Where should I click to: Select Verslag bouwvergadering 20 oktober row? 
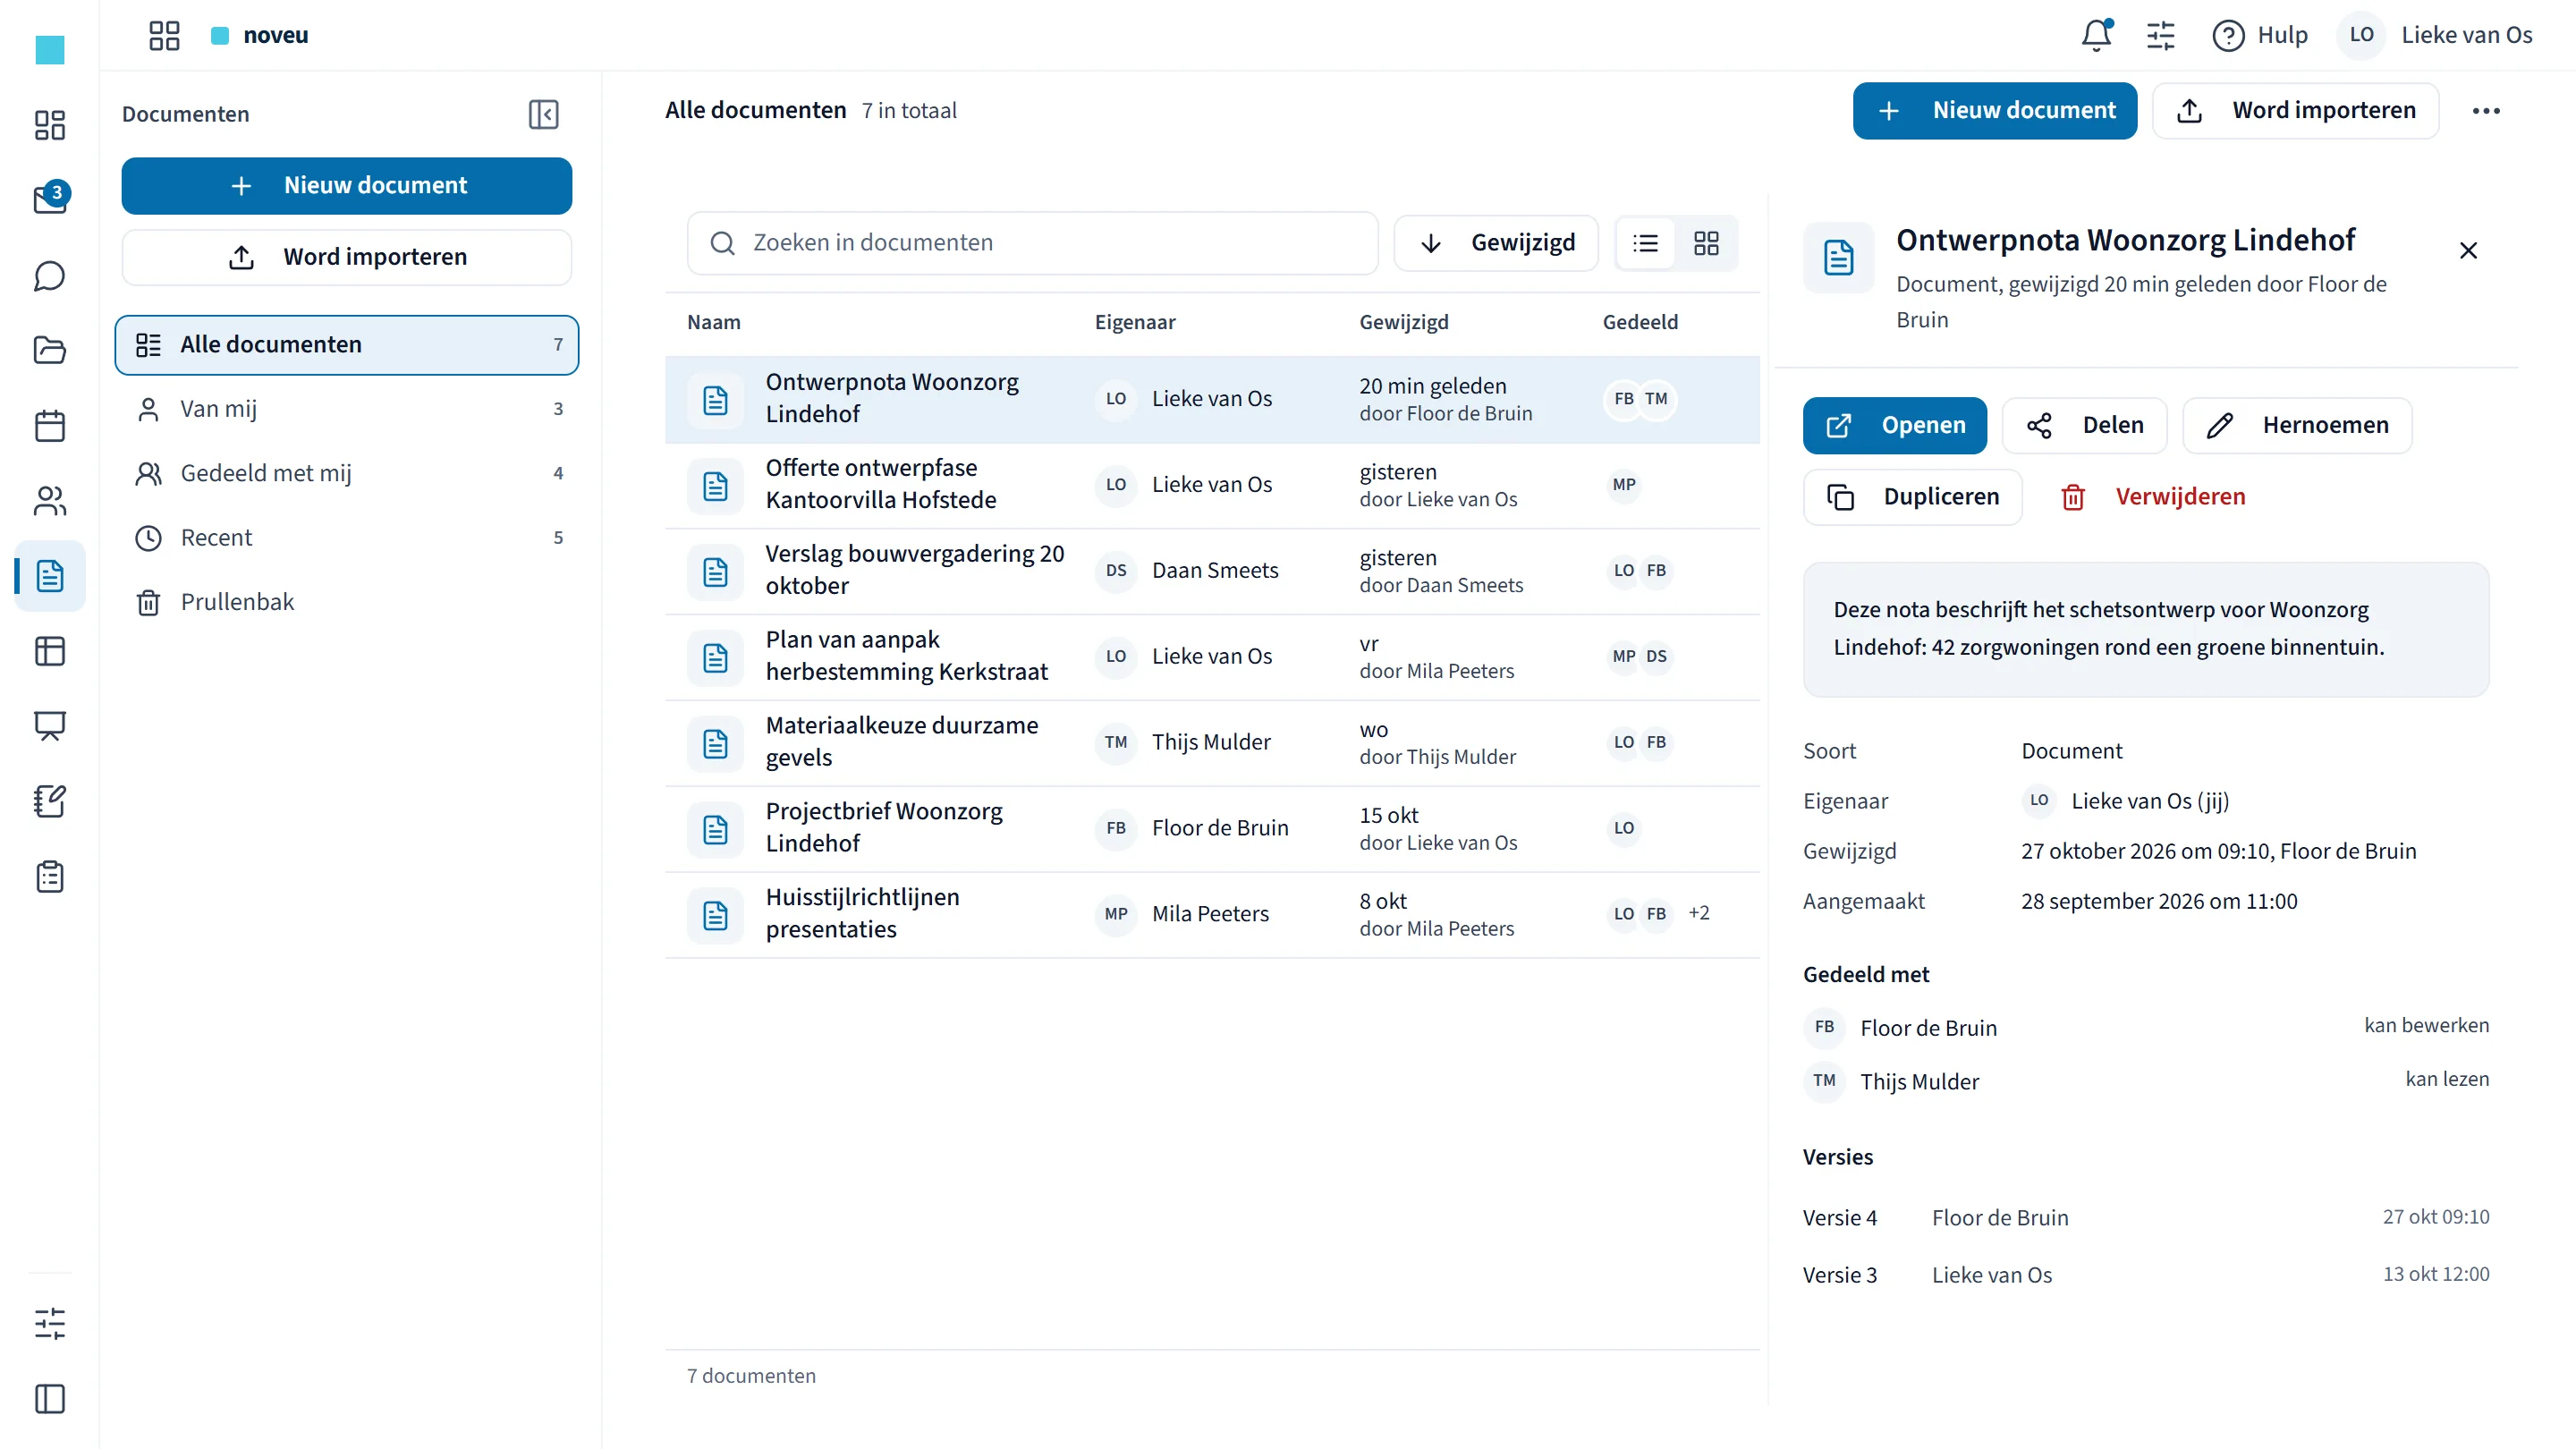[x=1212, y=571]
